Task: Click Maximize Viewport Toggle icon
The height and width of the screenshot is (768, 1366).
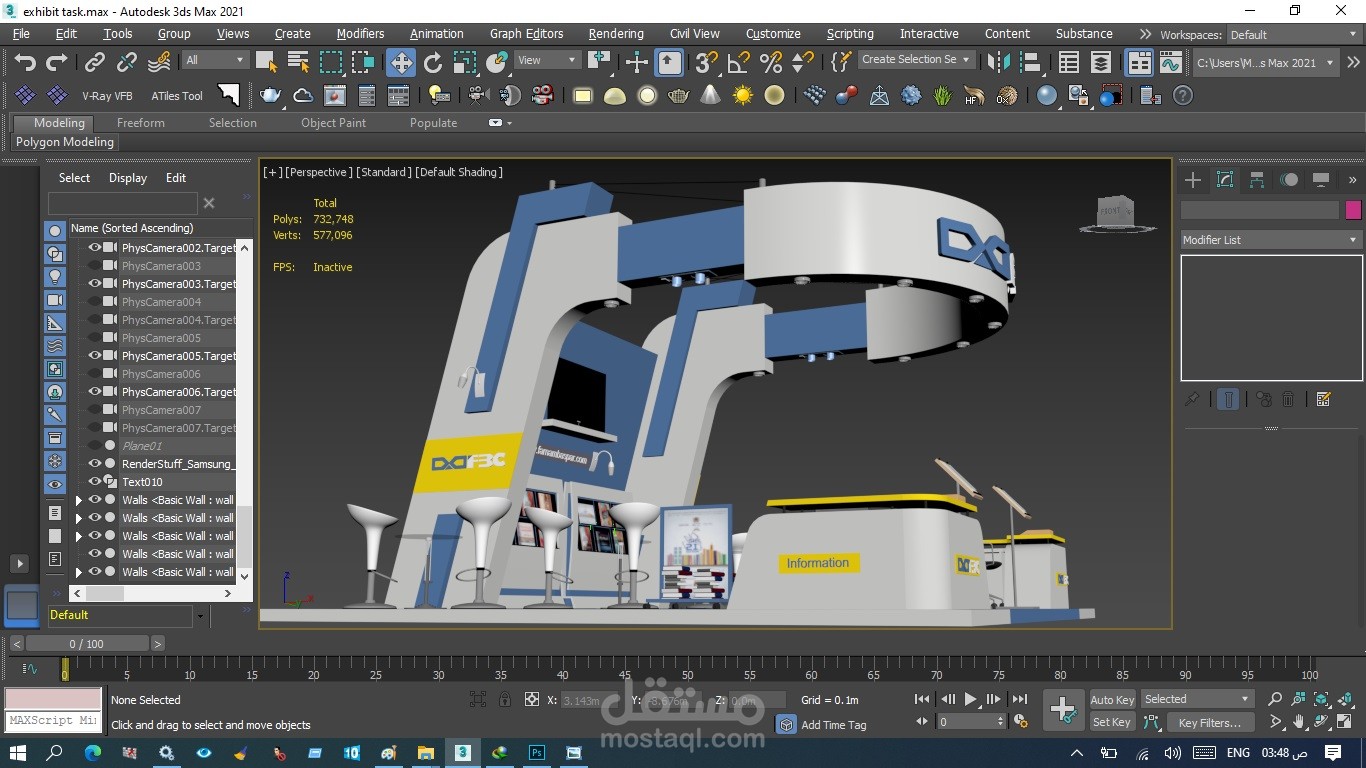Action: (1344, 722)
